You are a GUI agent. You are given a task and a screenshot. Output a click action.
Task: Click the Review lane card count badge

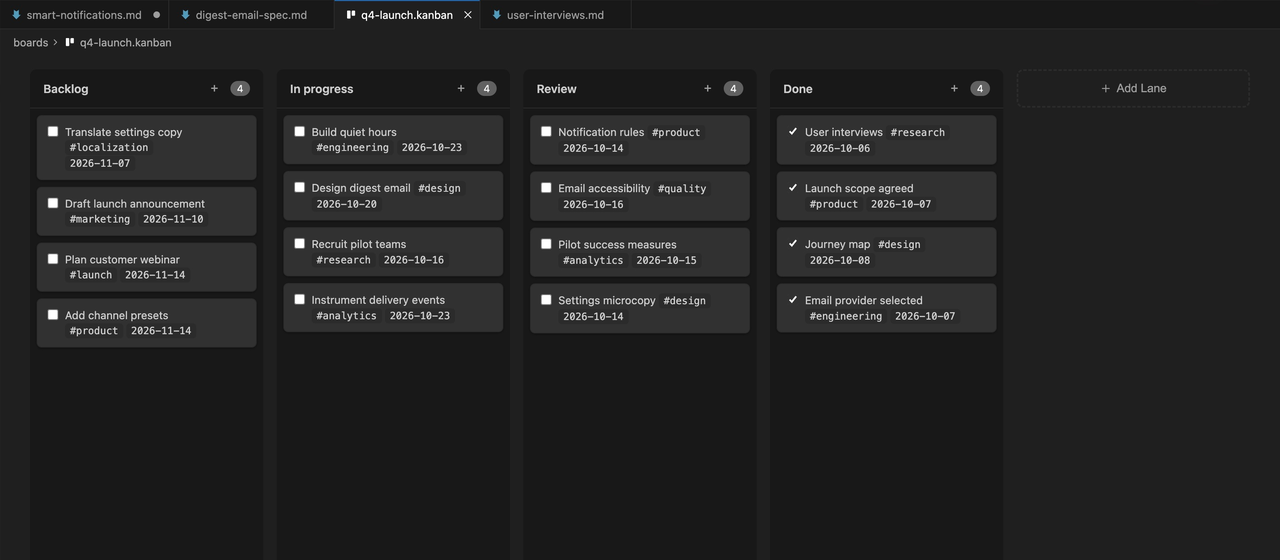(733, 88)
